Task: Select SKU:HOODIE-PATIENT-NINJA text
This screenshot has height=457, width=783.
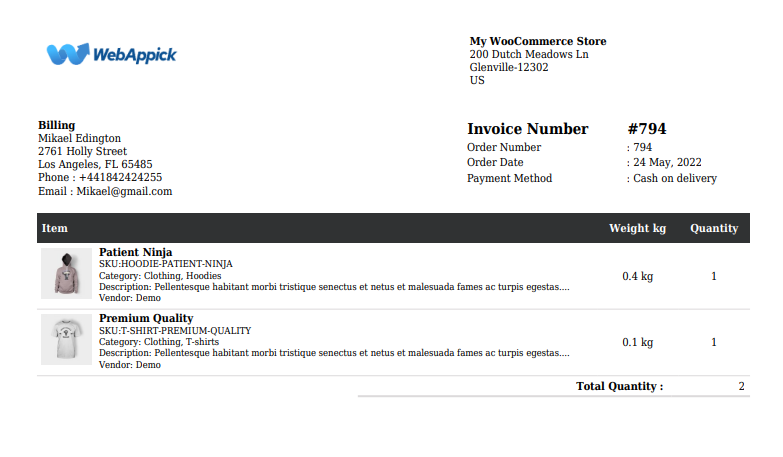Action: [166, 264]
